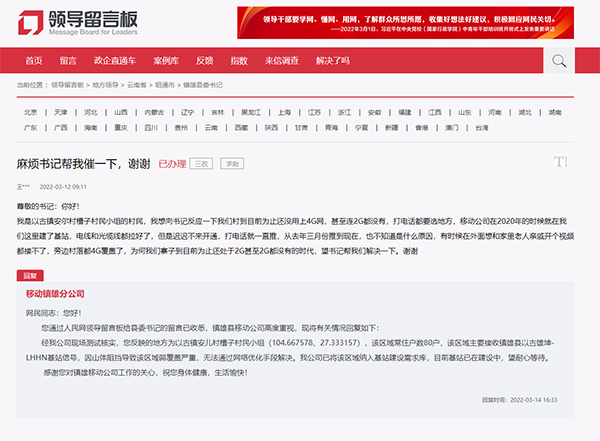This screenshot has height=441, width=600.
Task: Select 北京 in the province list
Action: [x=31, y=112]
